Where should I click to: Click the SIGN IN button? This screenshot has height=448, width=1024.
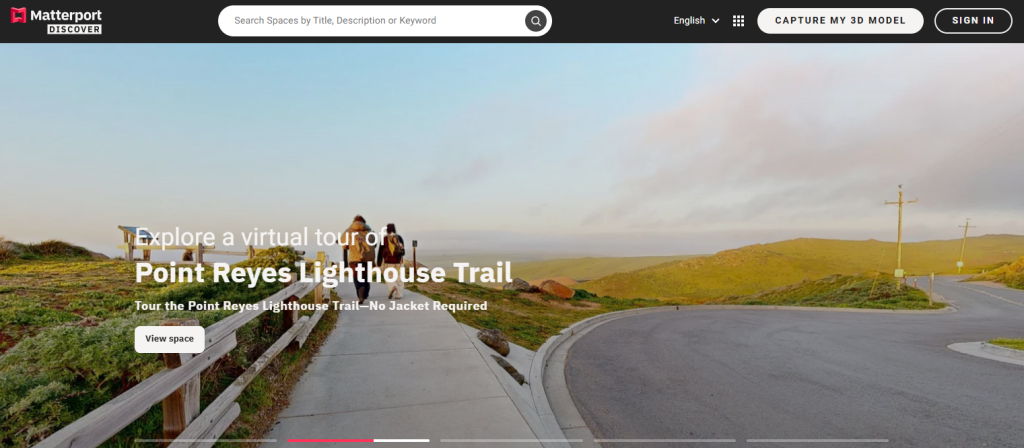[973, 21]
